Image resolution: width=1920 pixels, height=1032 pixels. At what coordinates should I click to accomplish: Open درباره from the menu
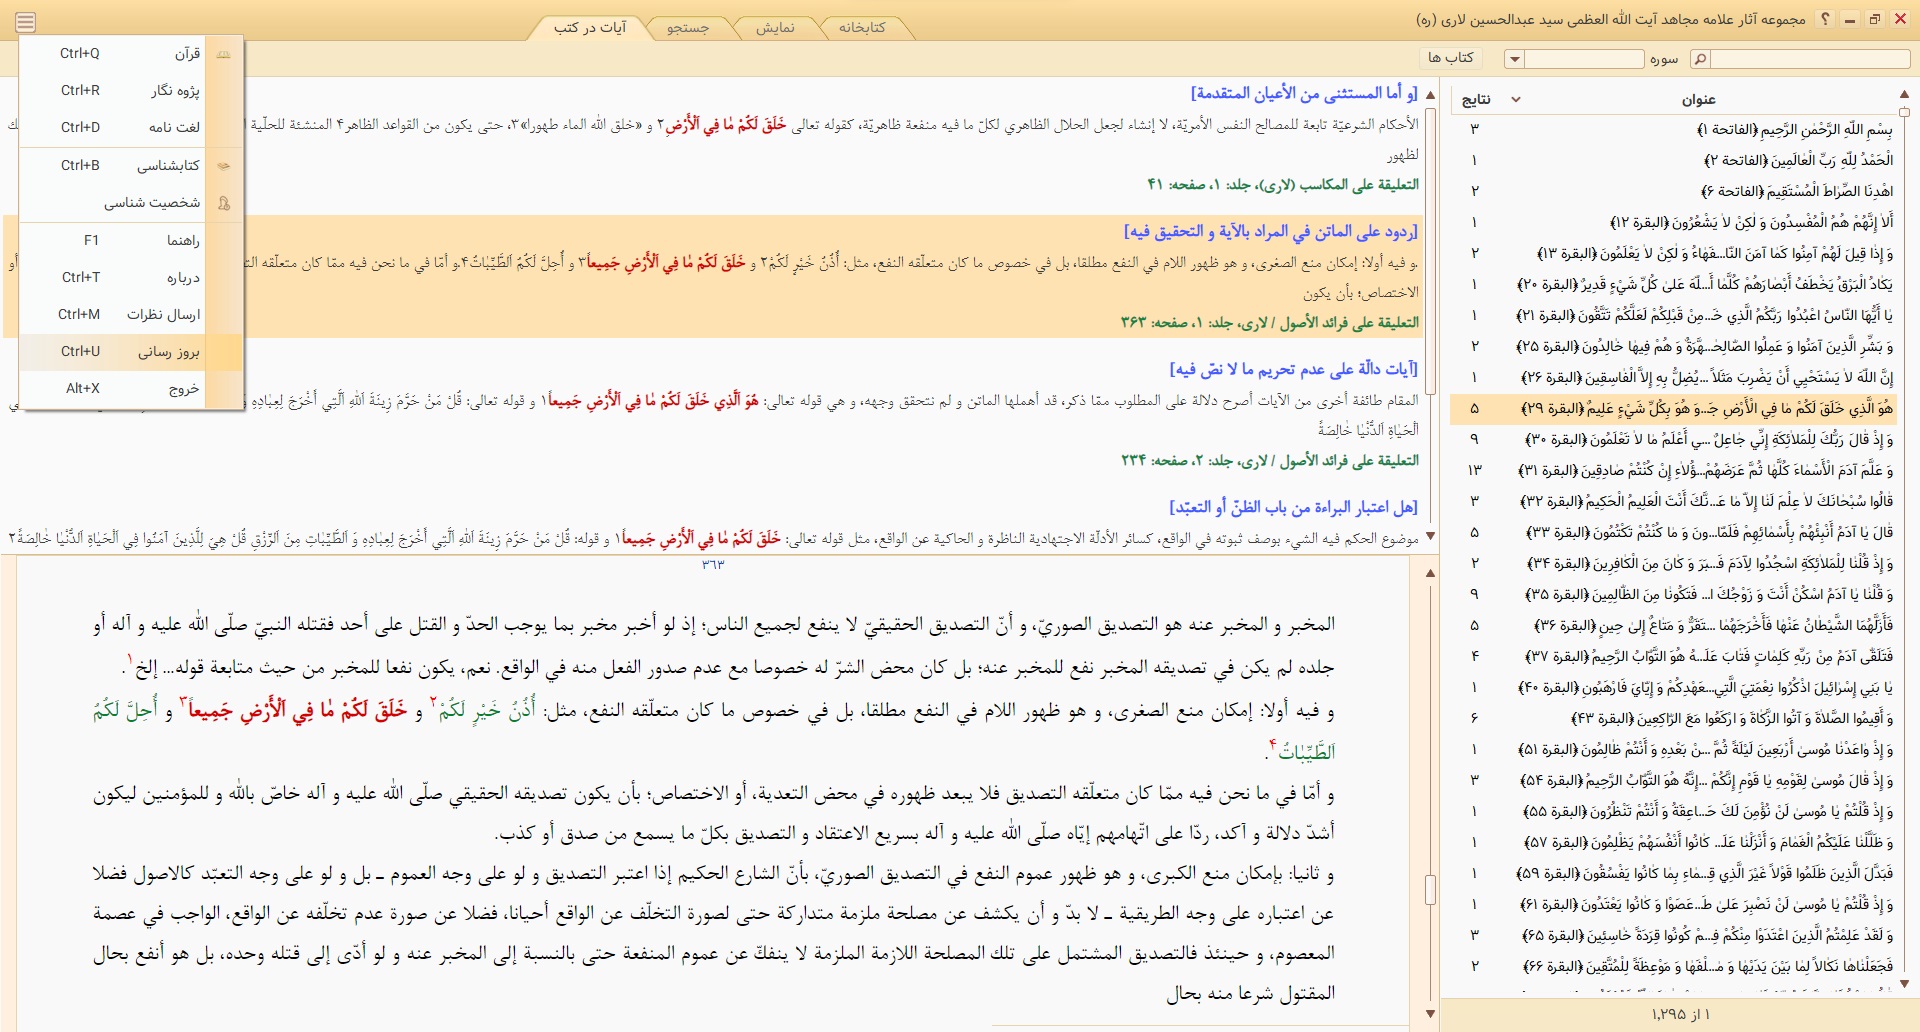pos(131,278)
